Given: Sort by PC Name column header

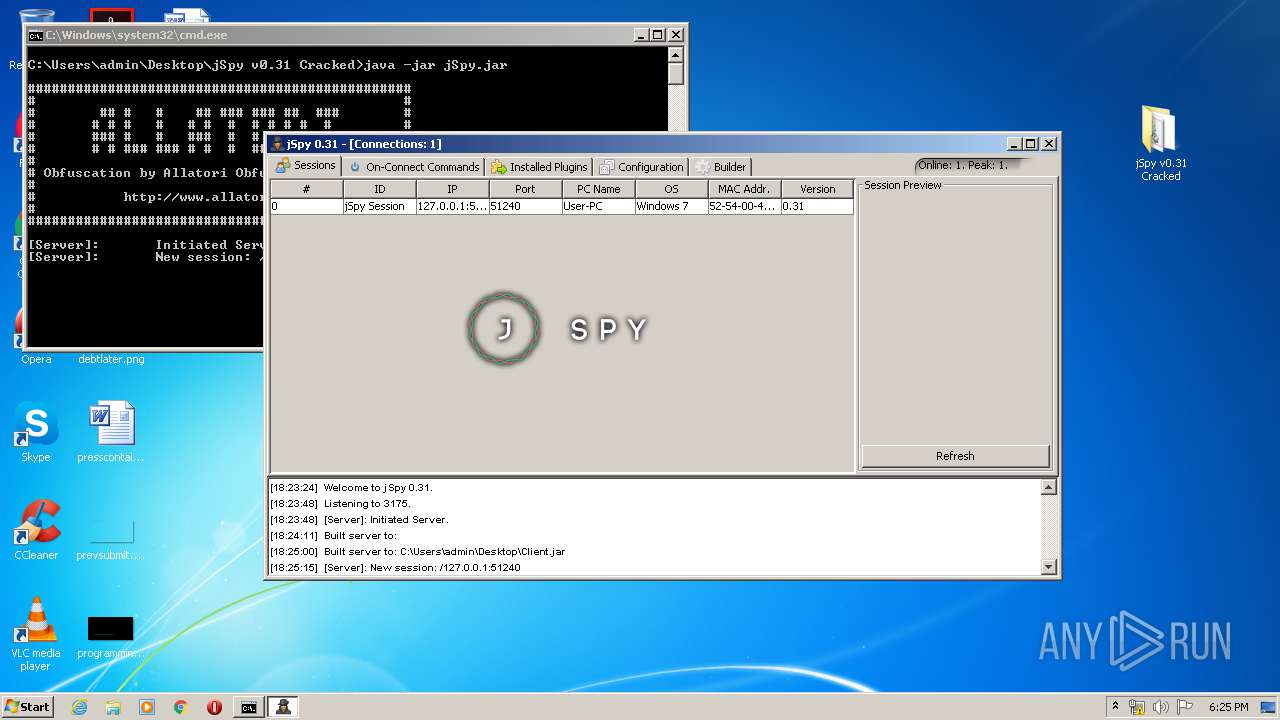Looking at the screenshot, I should coord(598,189).
